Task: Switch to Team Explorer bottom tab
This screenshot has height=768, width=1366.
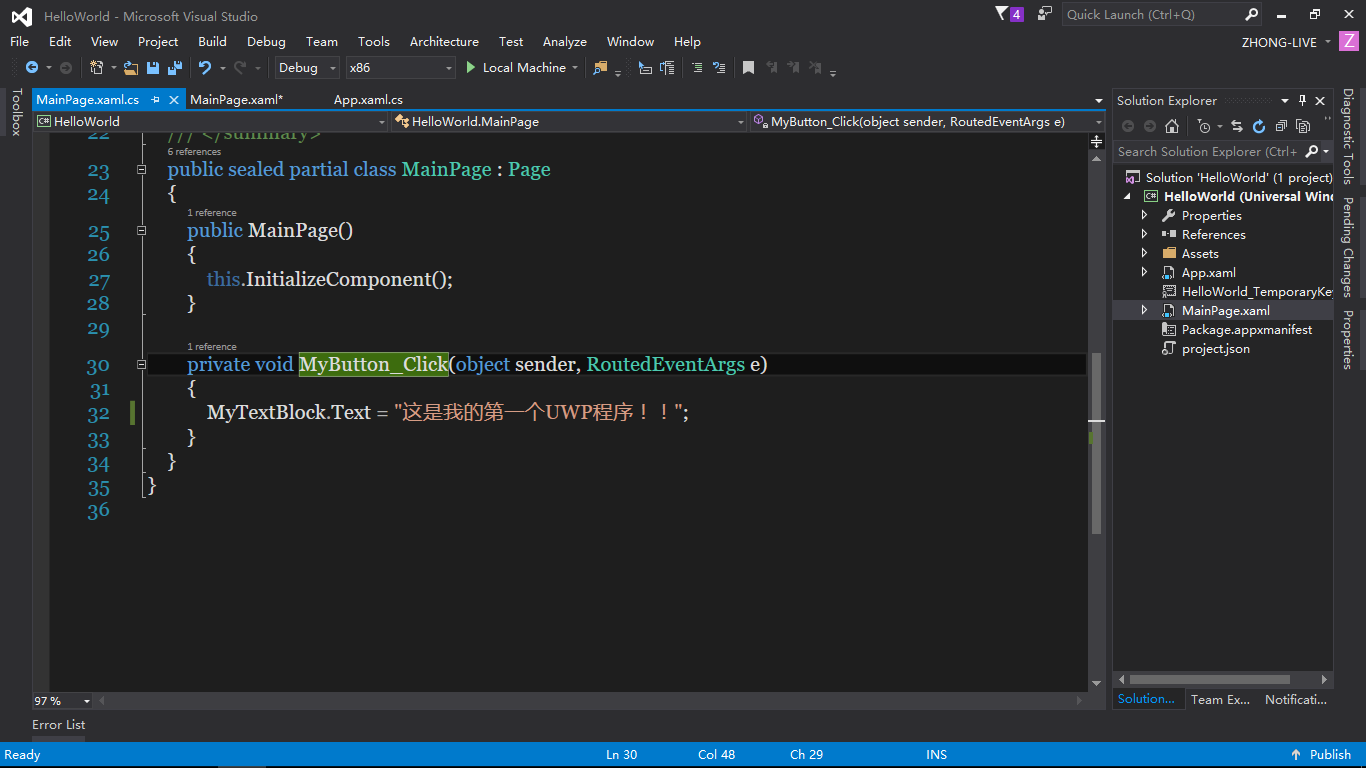Action: 1220,700
